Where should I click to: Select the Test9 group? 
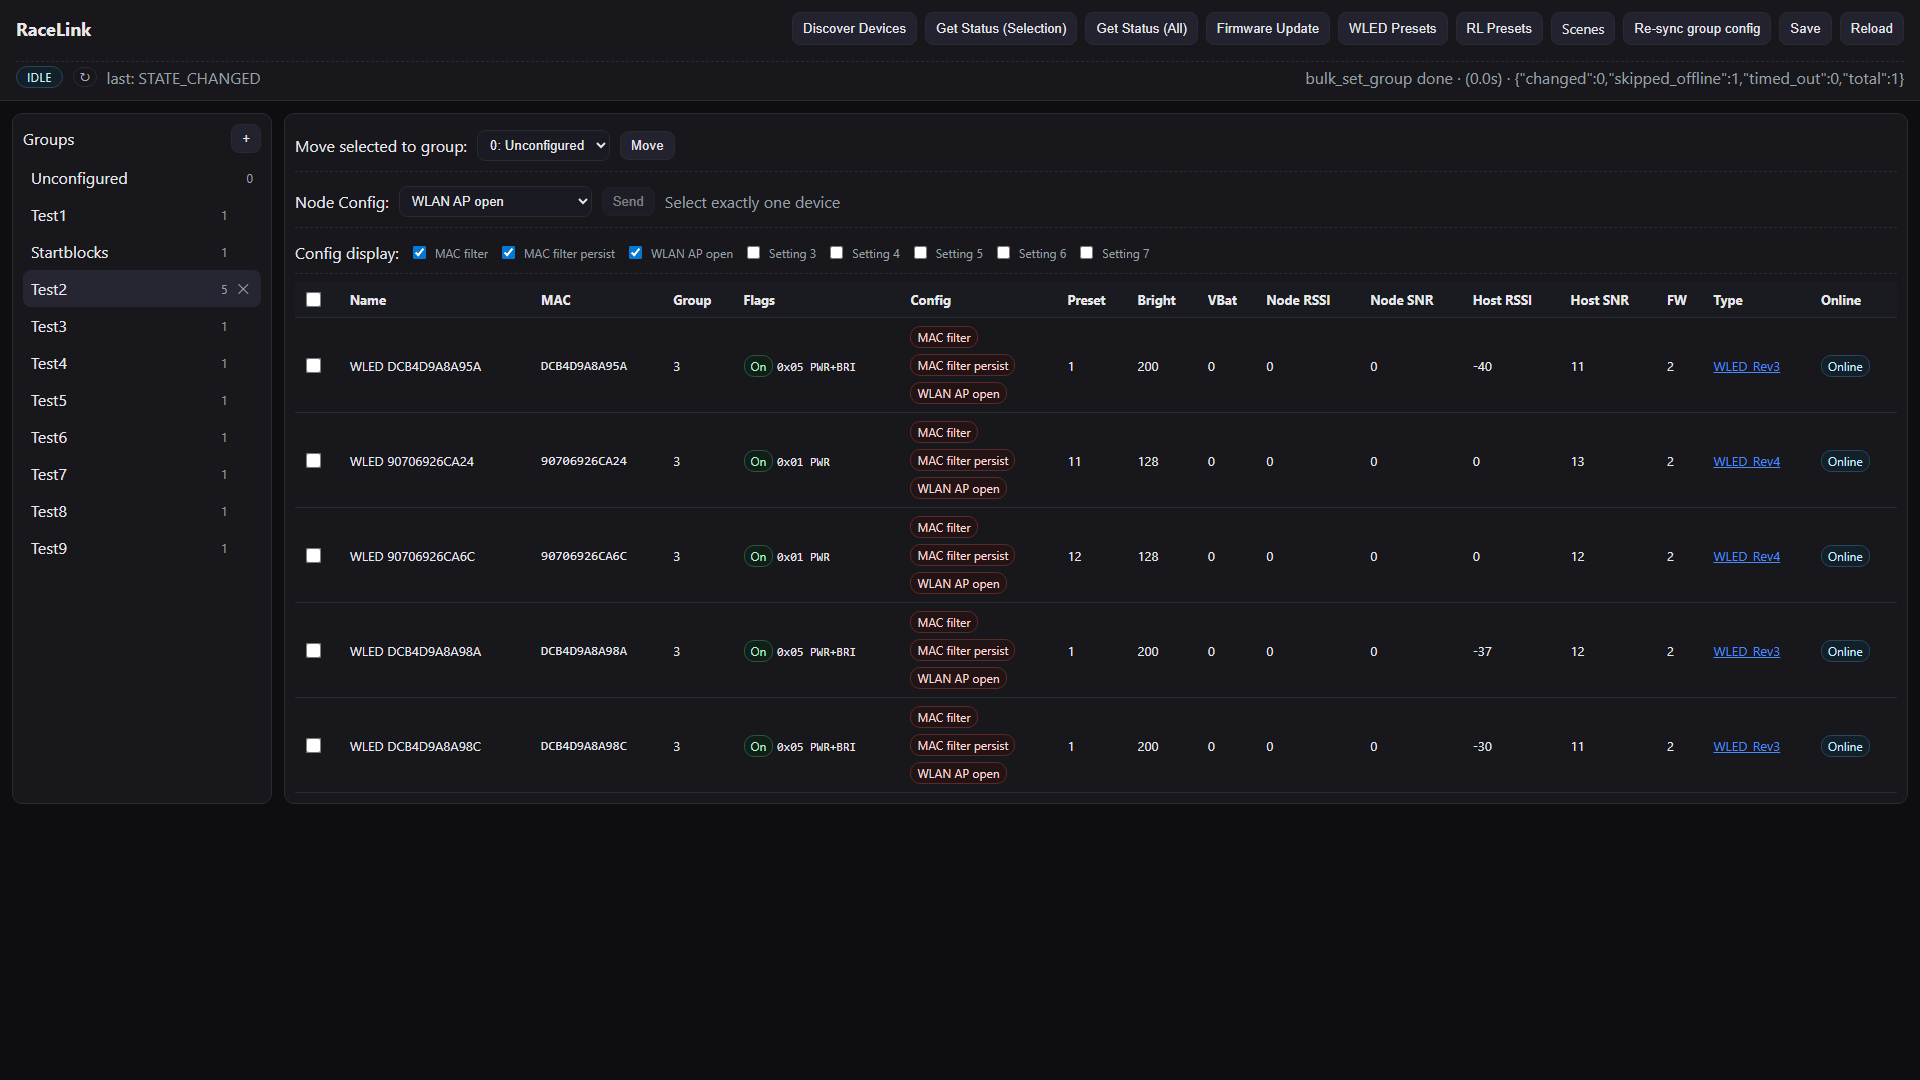142,548
